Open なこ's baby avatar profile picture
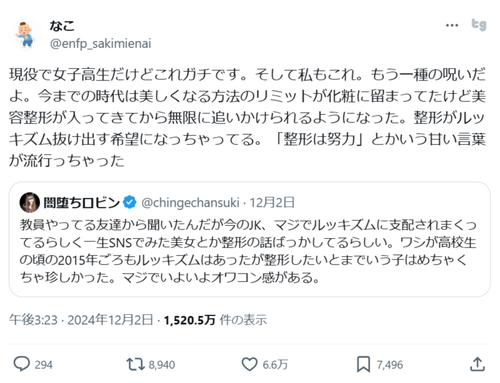This screenshot has width=500, height=383. coord(25,34)
